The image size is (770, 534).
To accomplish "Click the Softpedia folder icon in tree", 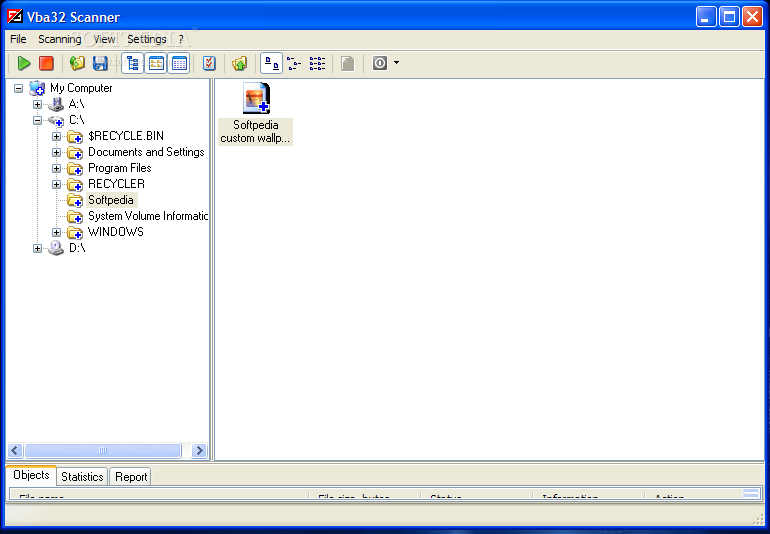I will point(75,200).
